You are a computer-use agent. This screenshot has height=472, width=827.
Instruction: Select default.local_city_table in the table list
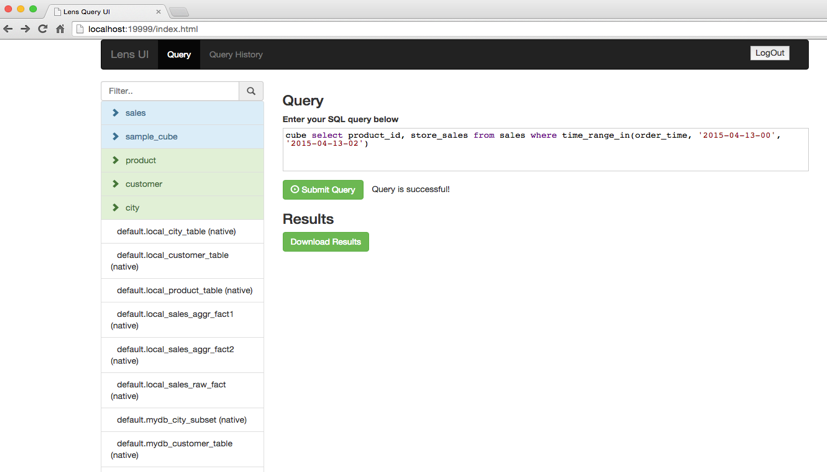click(x=176, y=232)
